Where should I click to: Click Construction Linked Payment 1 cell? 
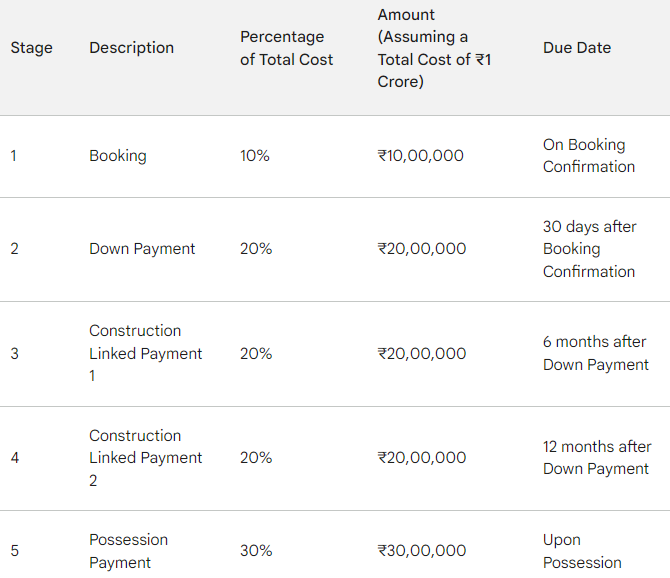[145, 353]
